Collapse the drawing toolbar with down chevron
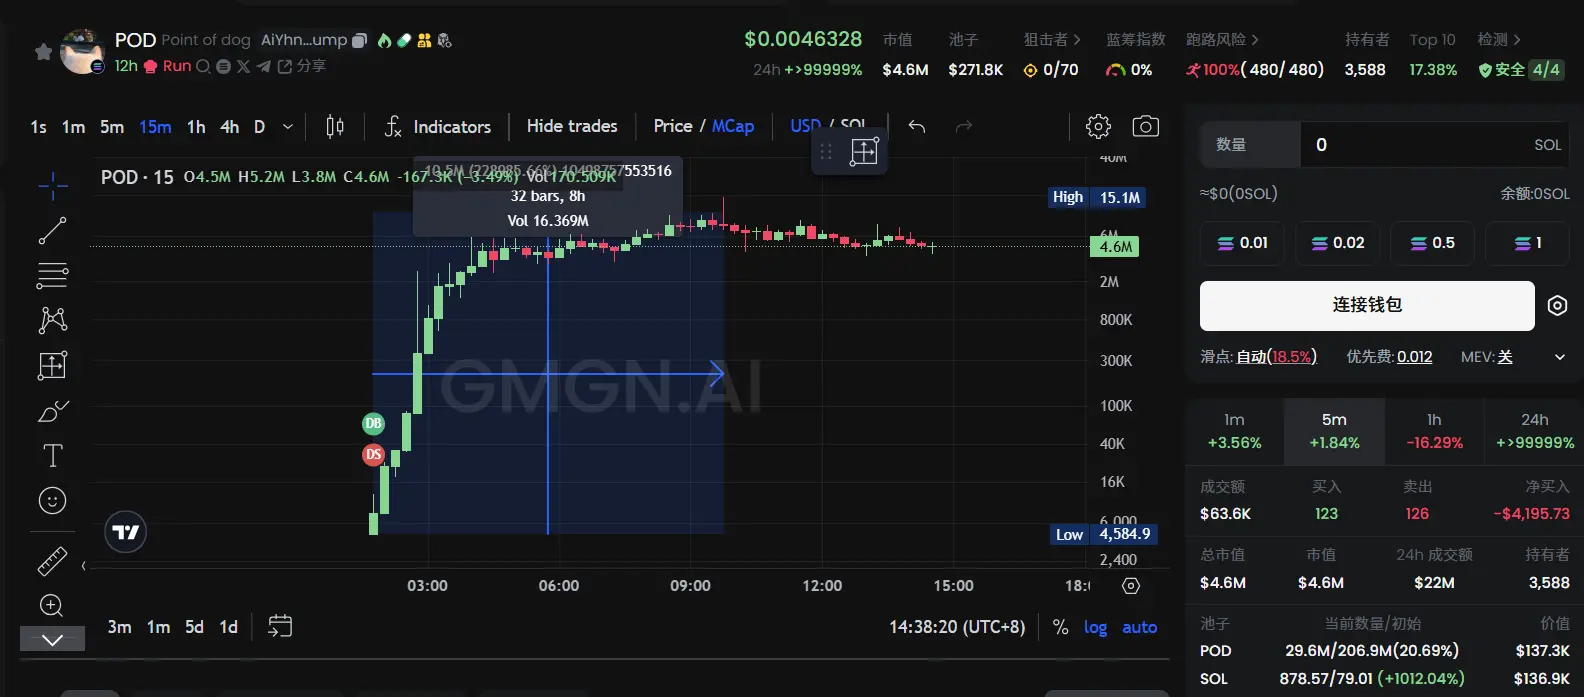The width and height of the screenshot is (1584, 697). pos(52,640)
